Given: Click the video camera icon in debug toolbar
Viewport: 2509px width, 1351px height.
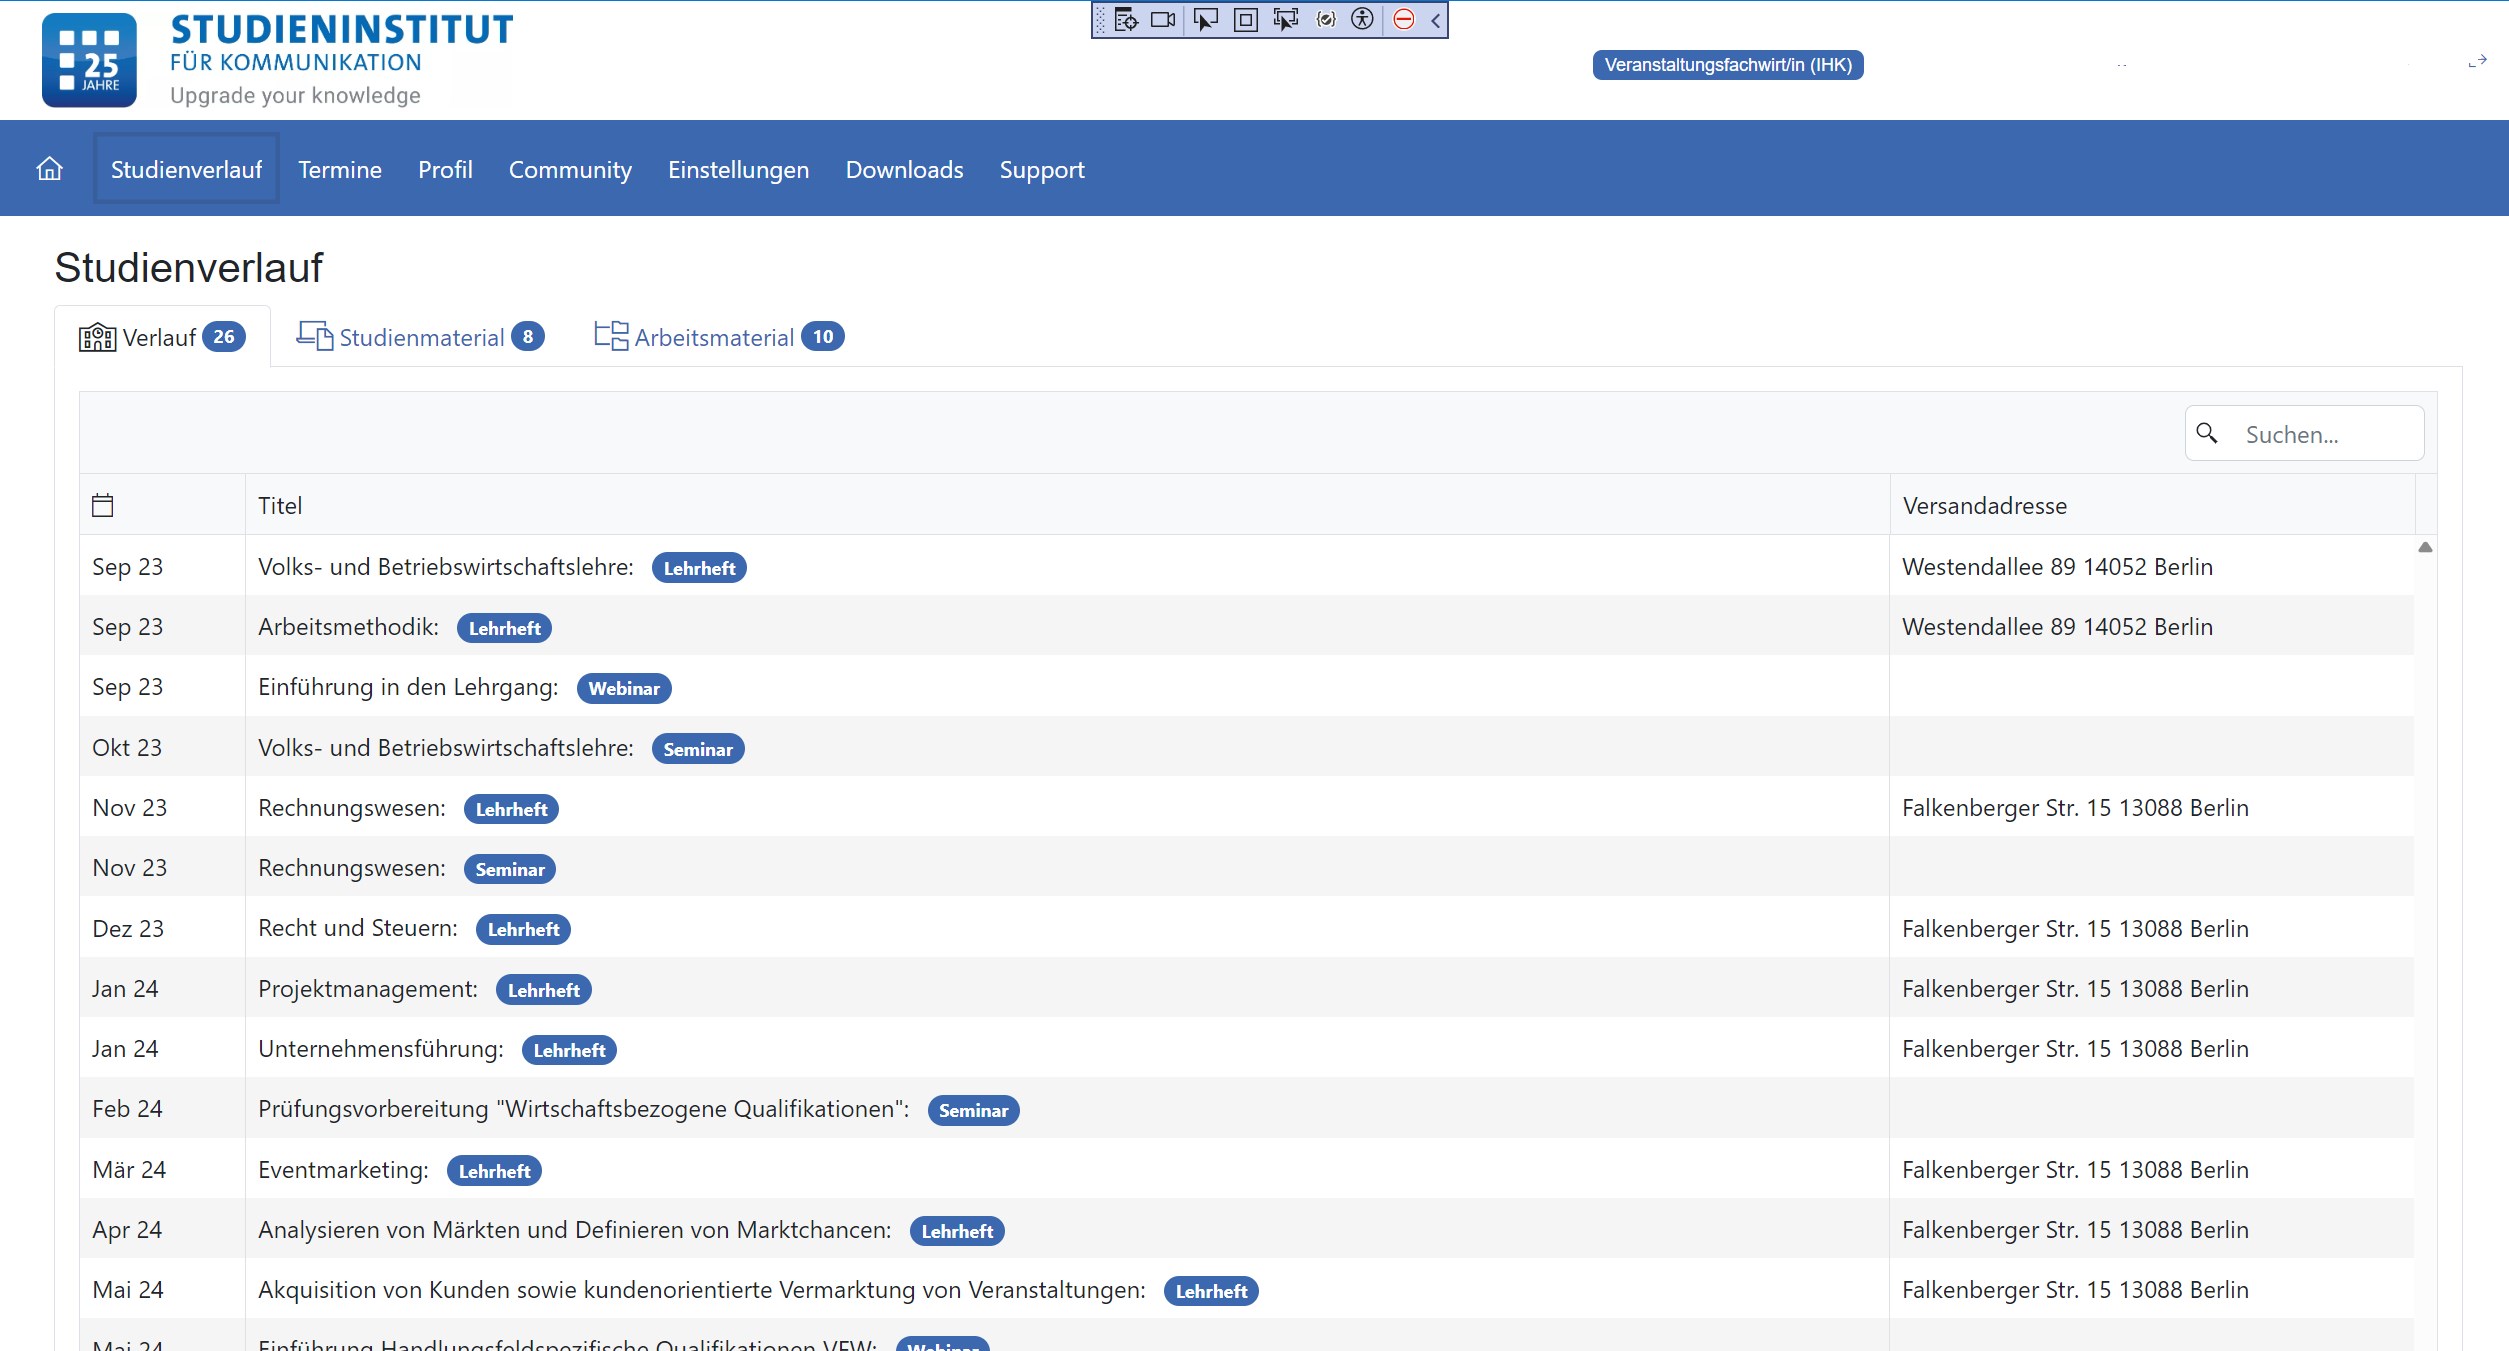Looking at the screenshot, I should (x=1163, y=19).
